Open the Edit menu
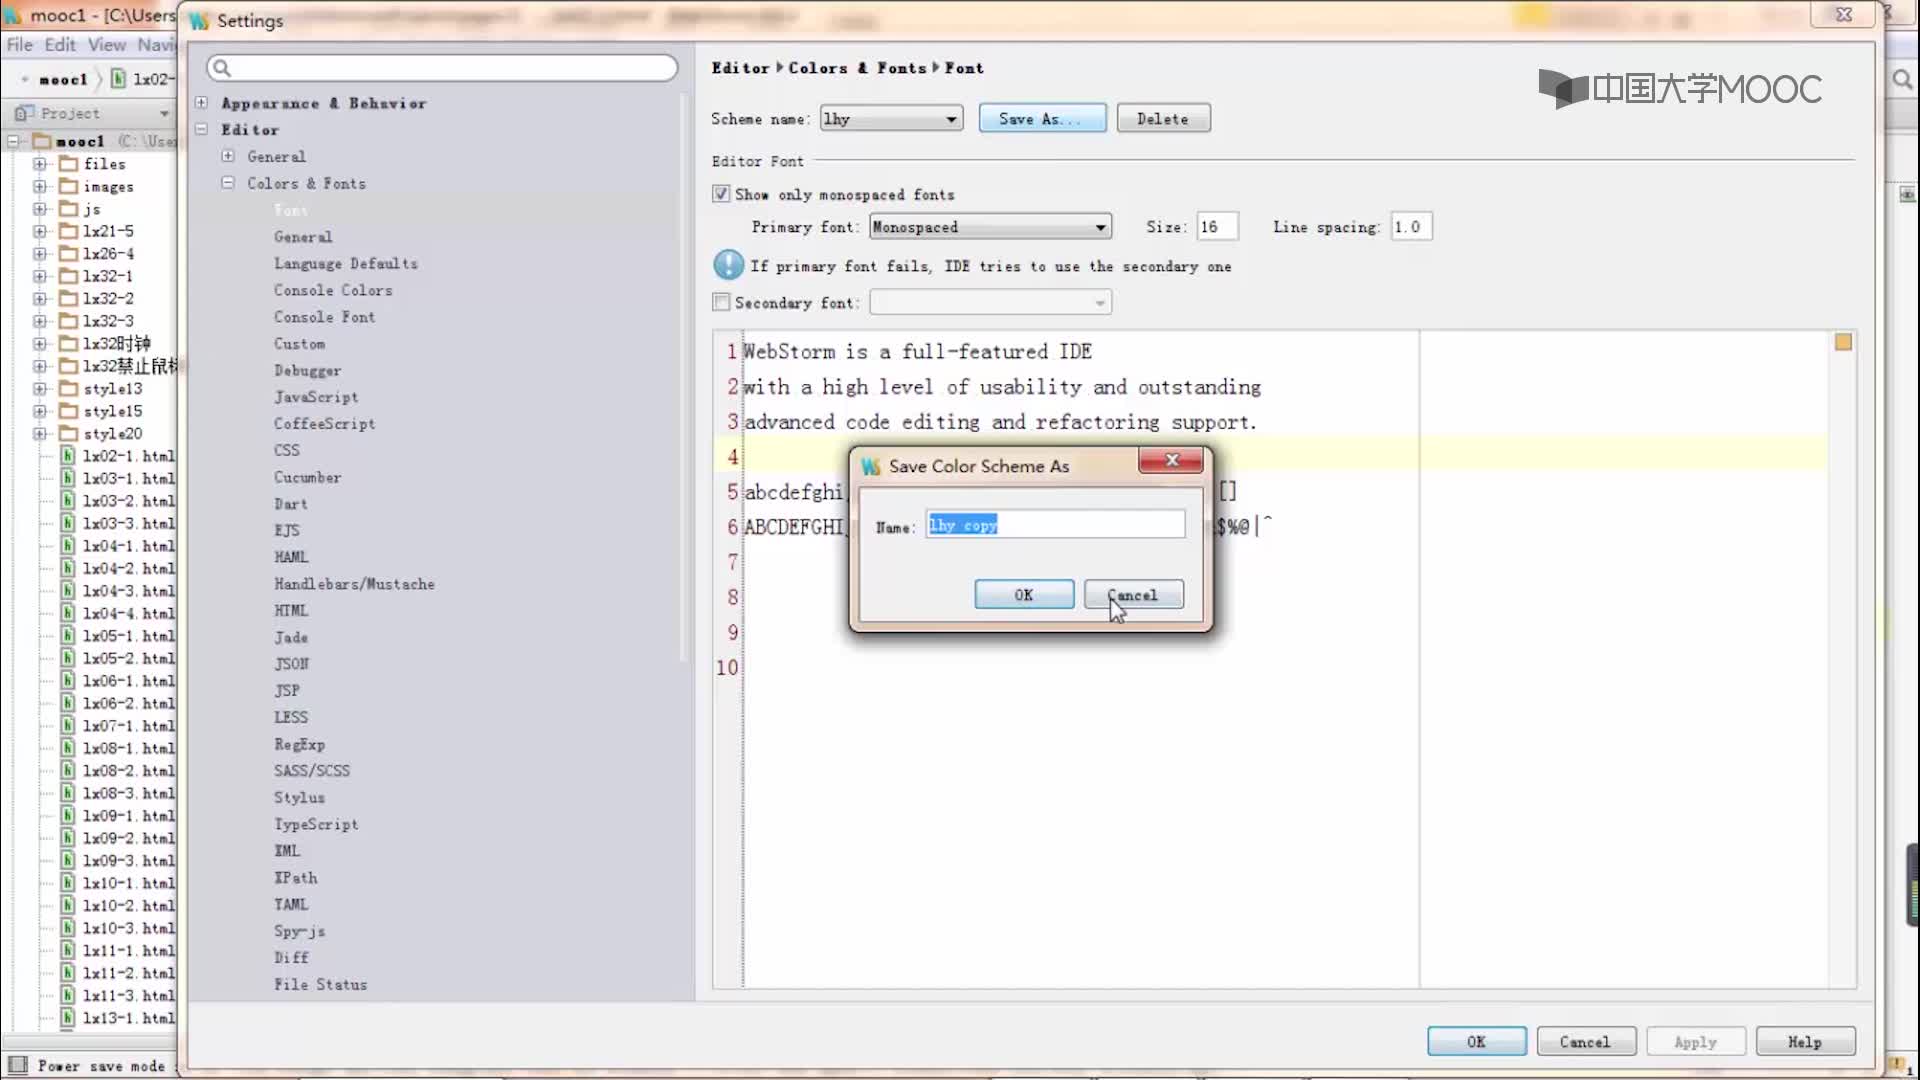The width and height of the screenshot is (1920, 1080). (59, 45)
